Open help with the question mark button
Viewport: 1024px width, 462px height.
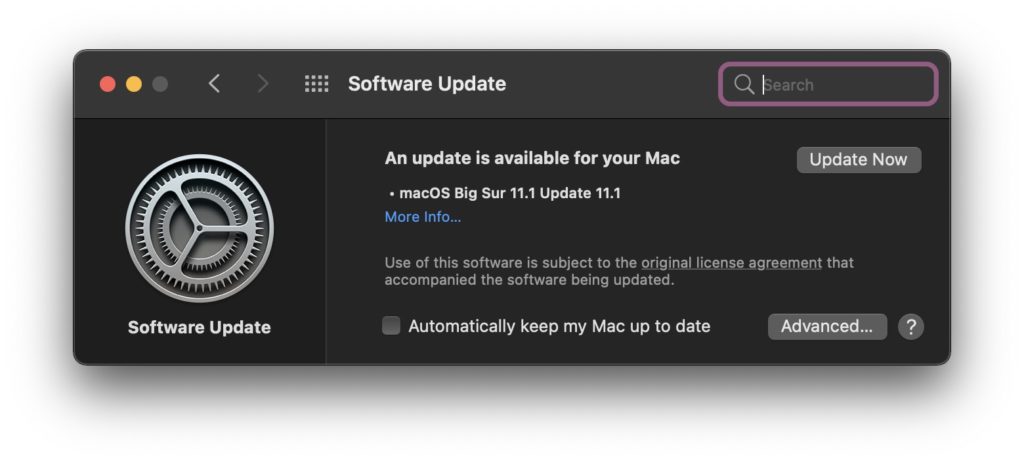pos(910,326)
